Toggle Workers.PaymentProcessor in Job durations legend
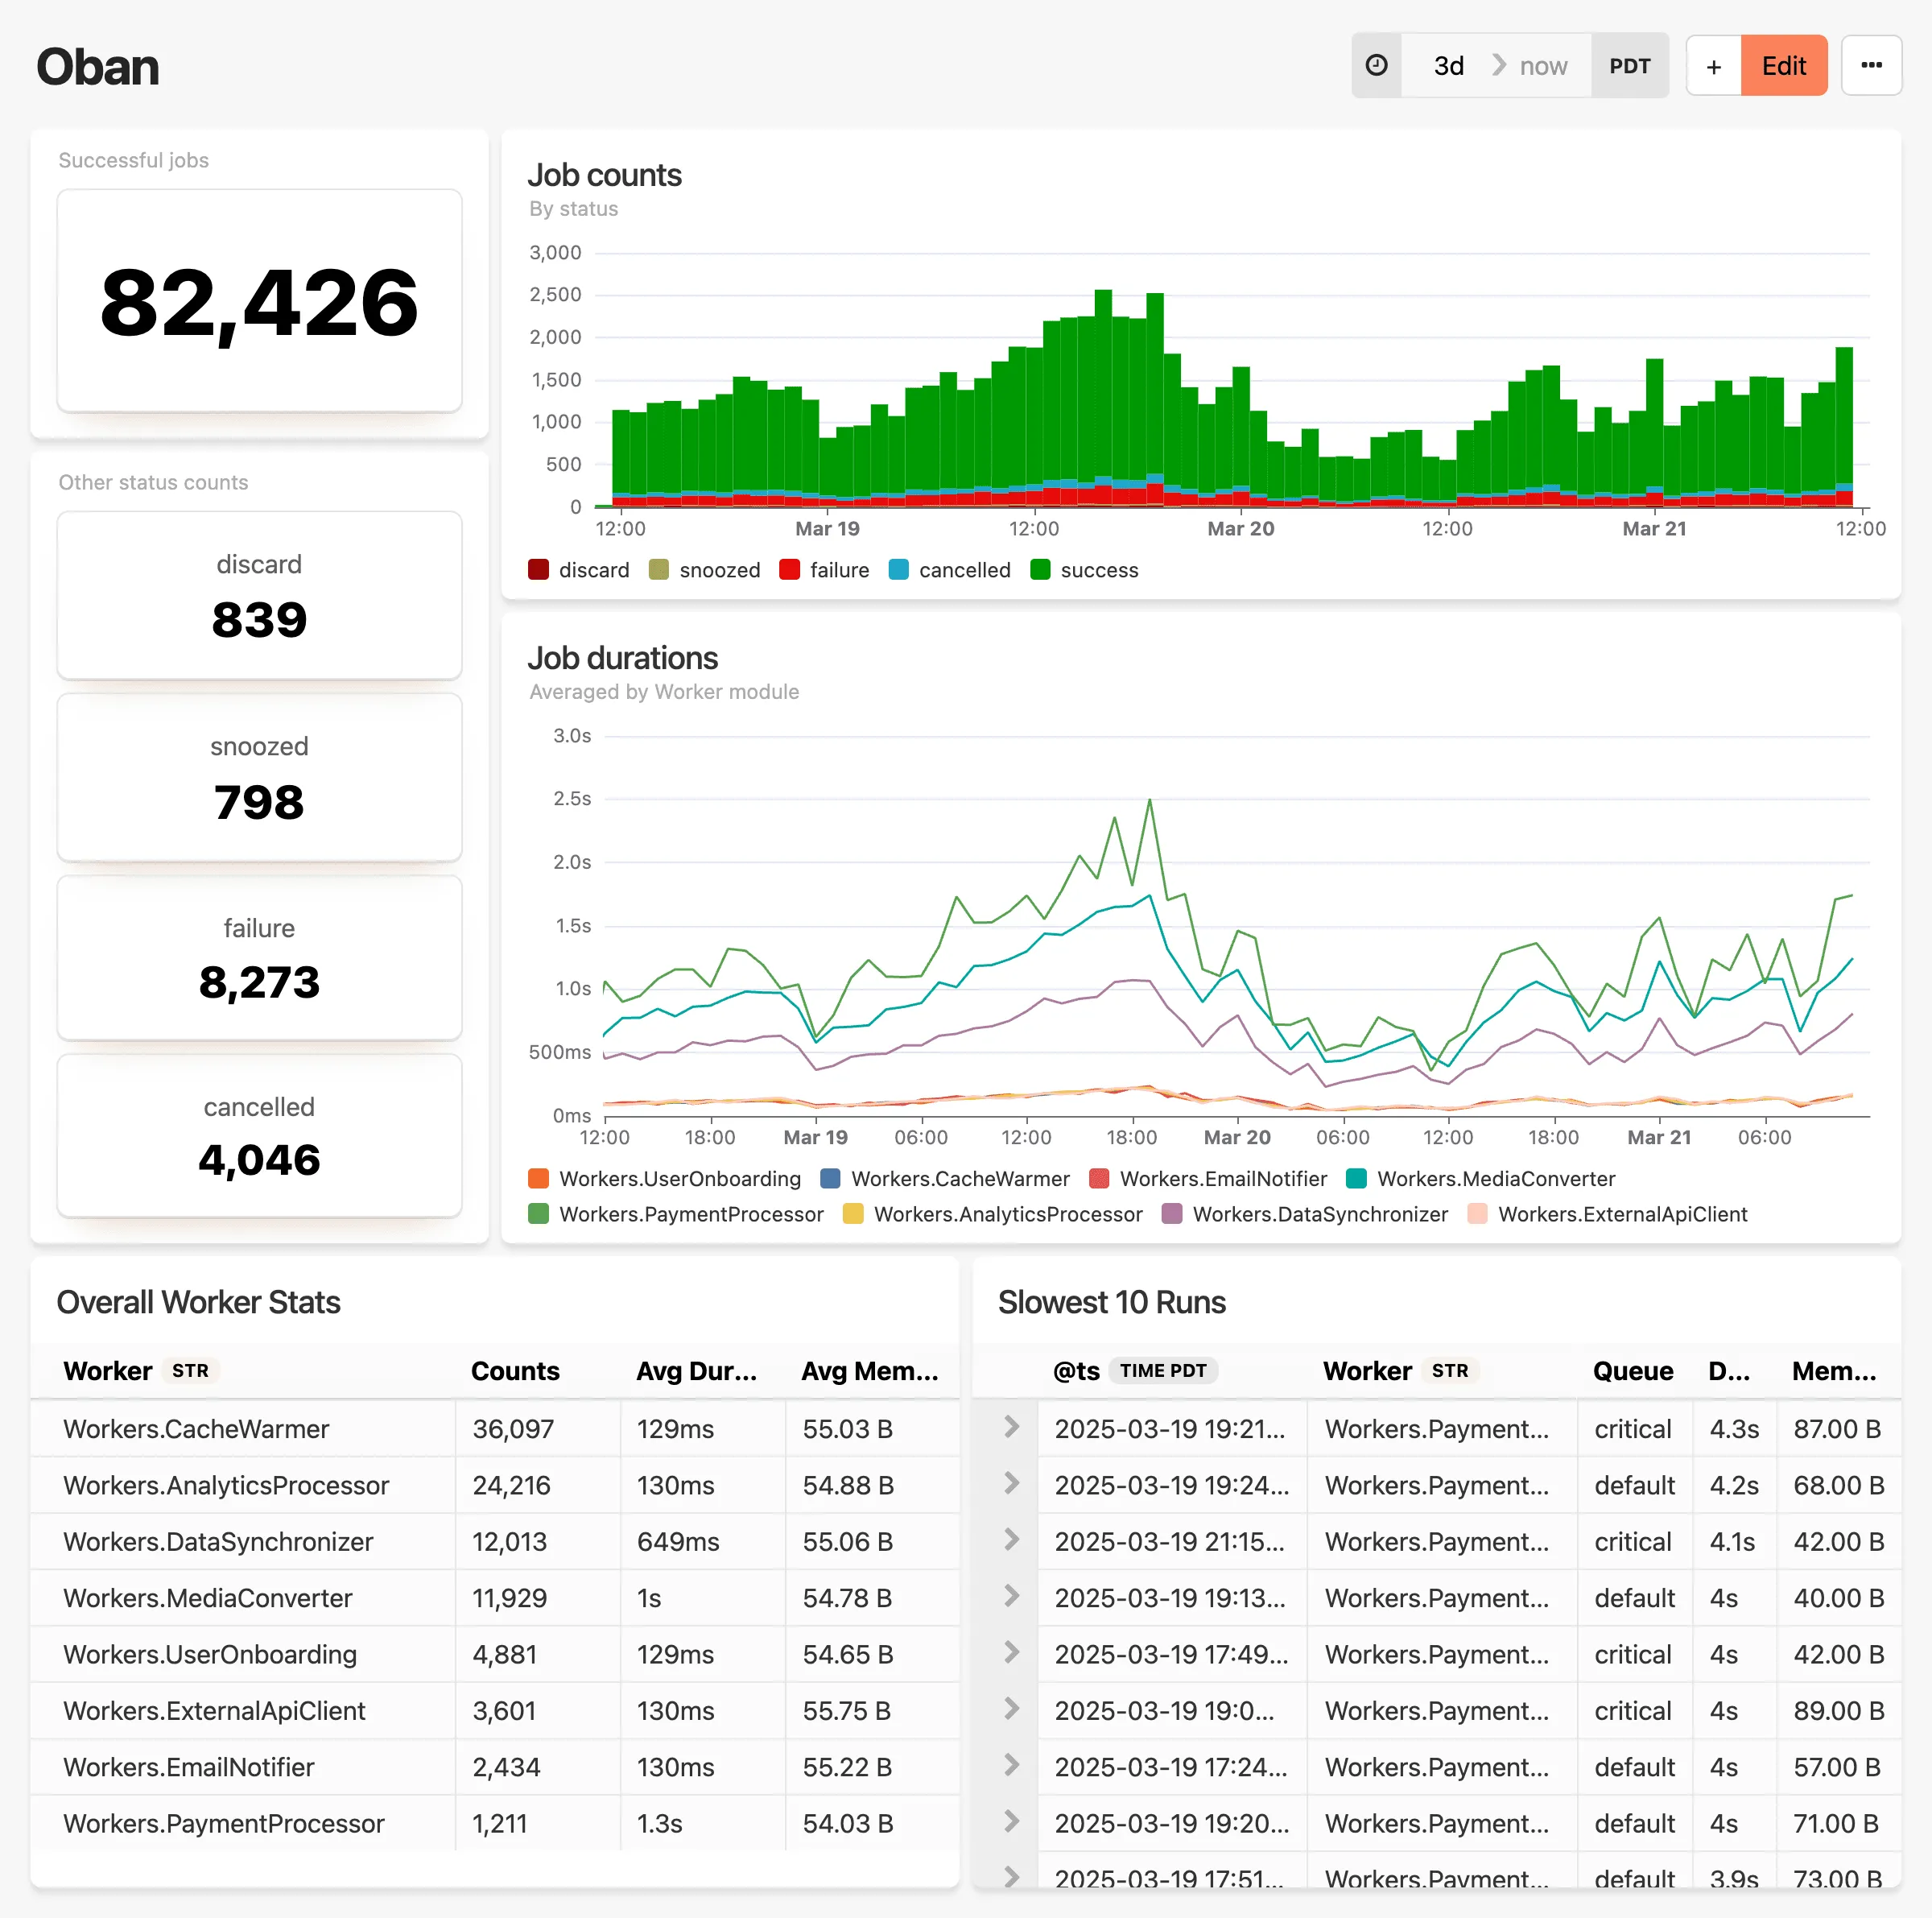Screen dimensions: 1932x1918 689,1214
